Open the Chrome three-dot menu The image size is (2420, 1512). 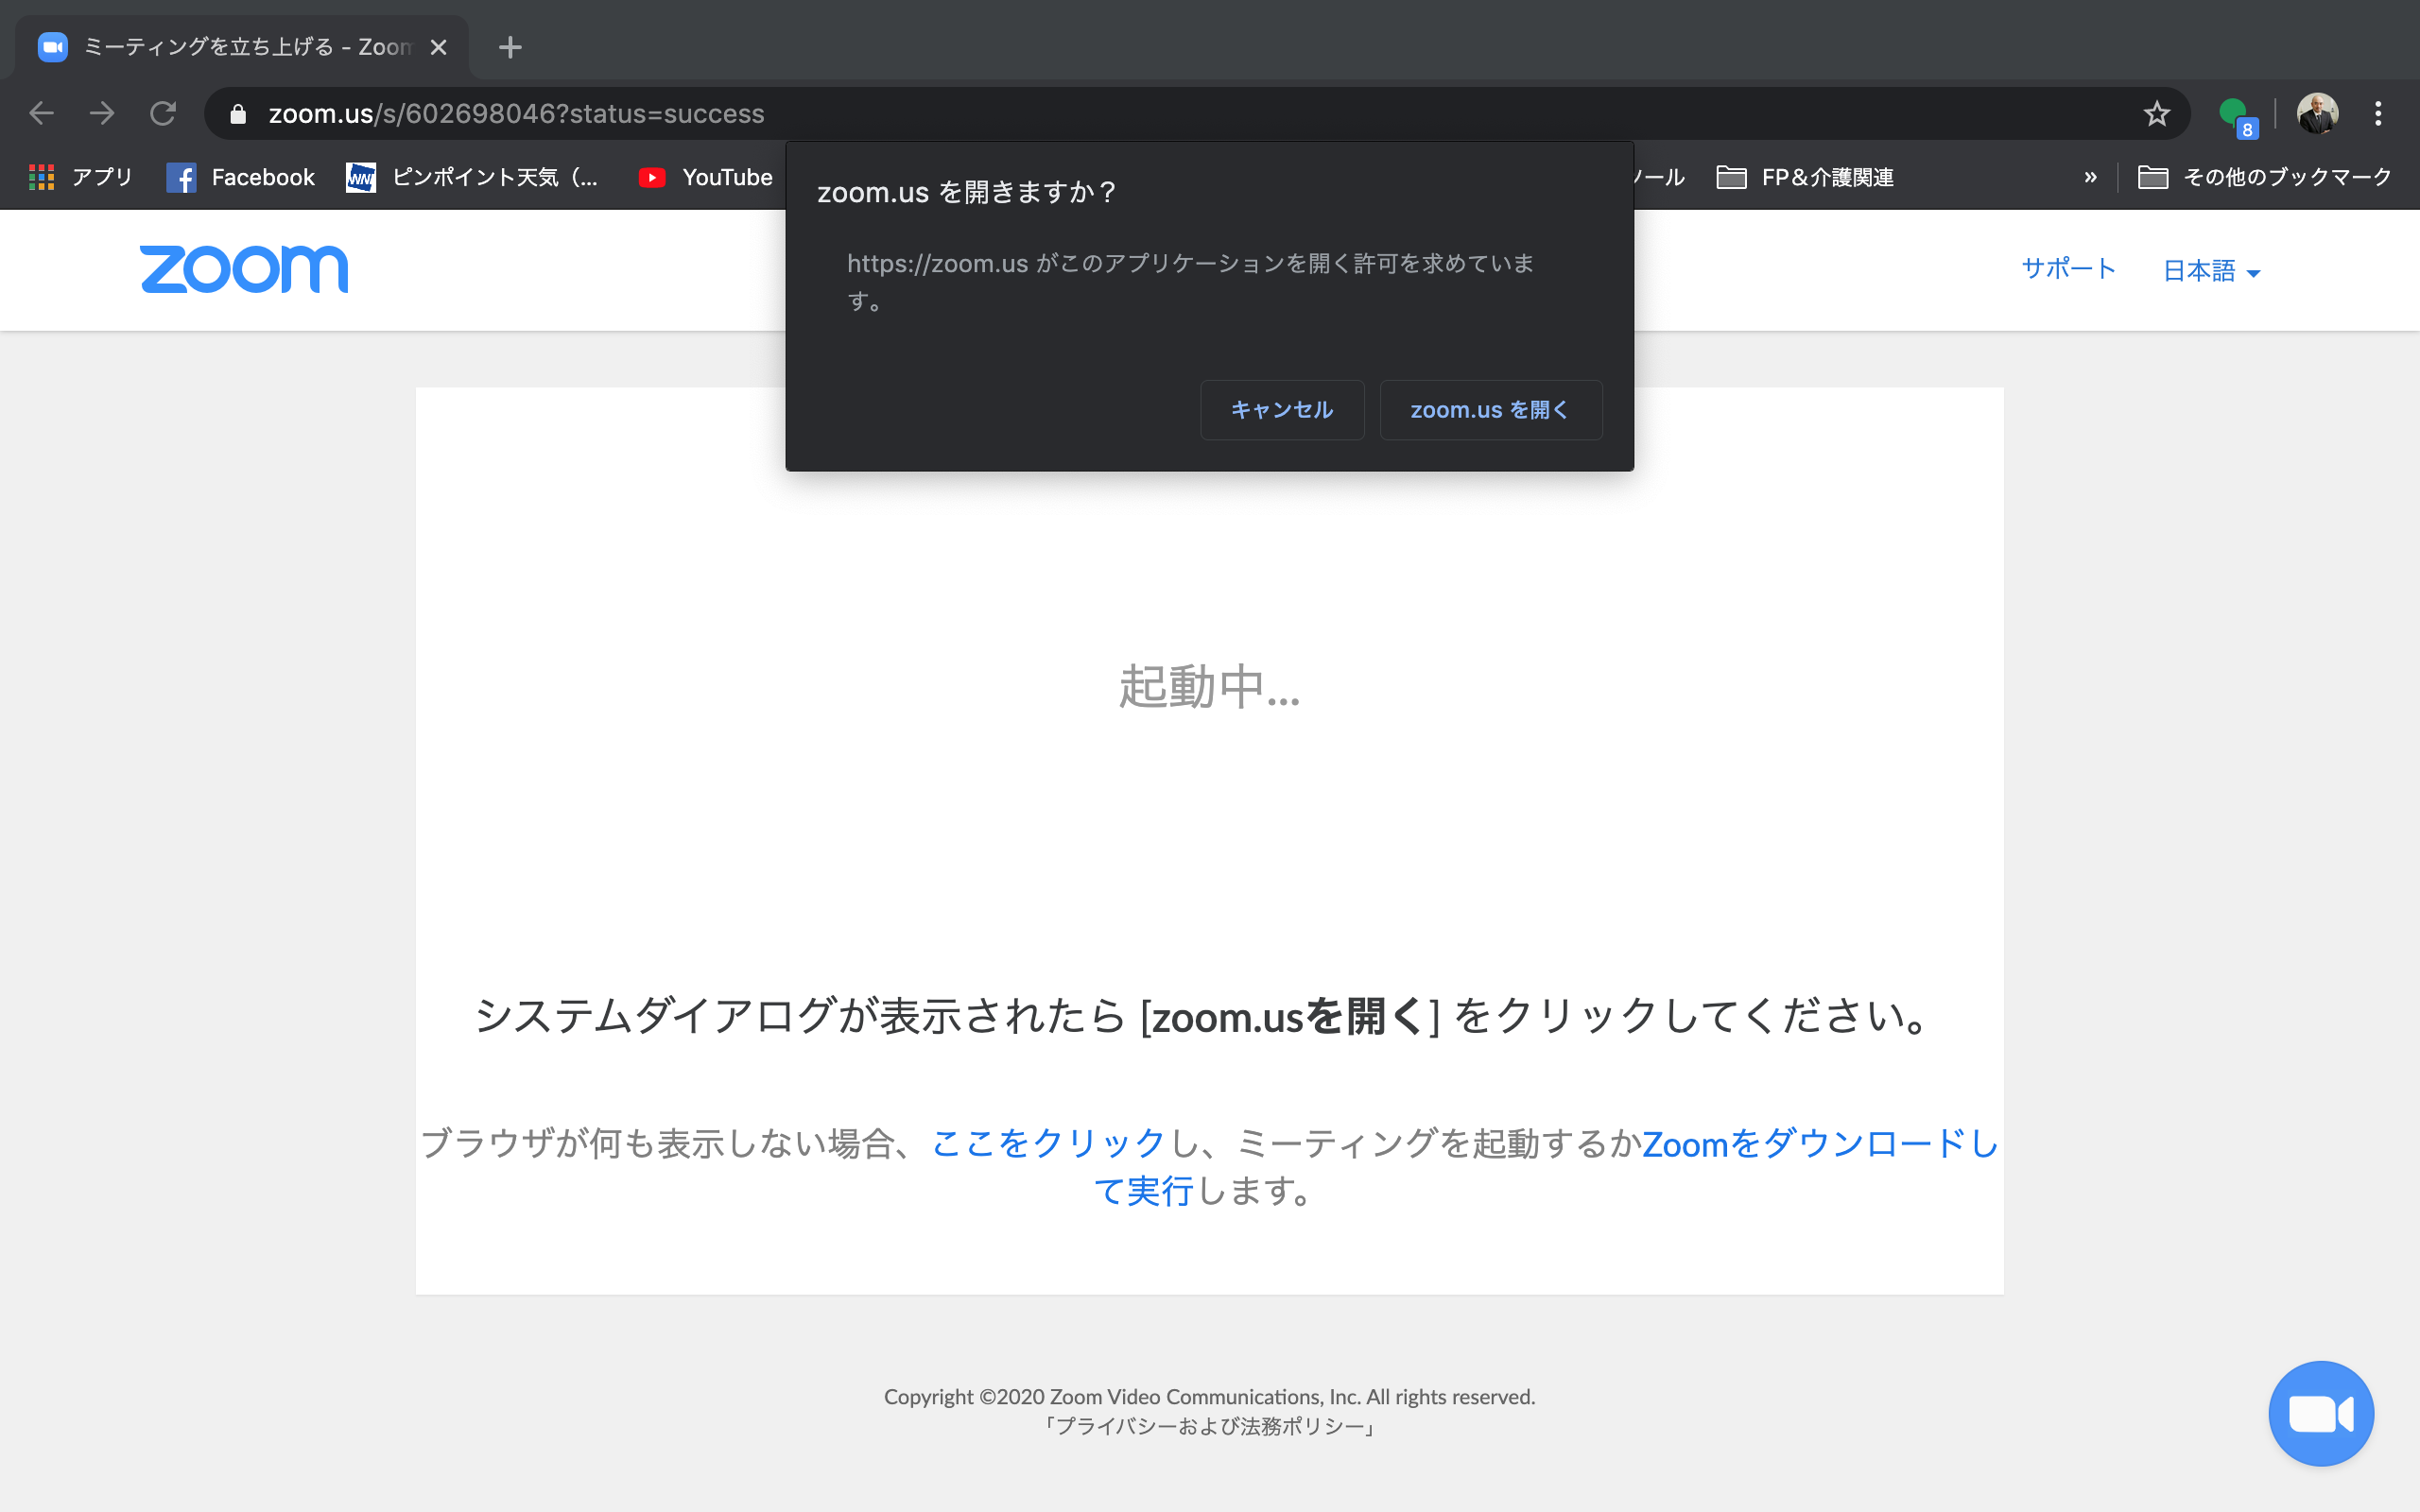click(x=2378, y=113)
